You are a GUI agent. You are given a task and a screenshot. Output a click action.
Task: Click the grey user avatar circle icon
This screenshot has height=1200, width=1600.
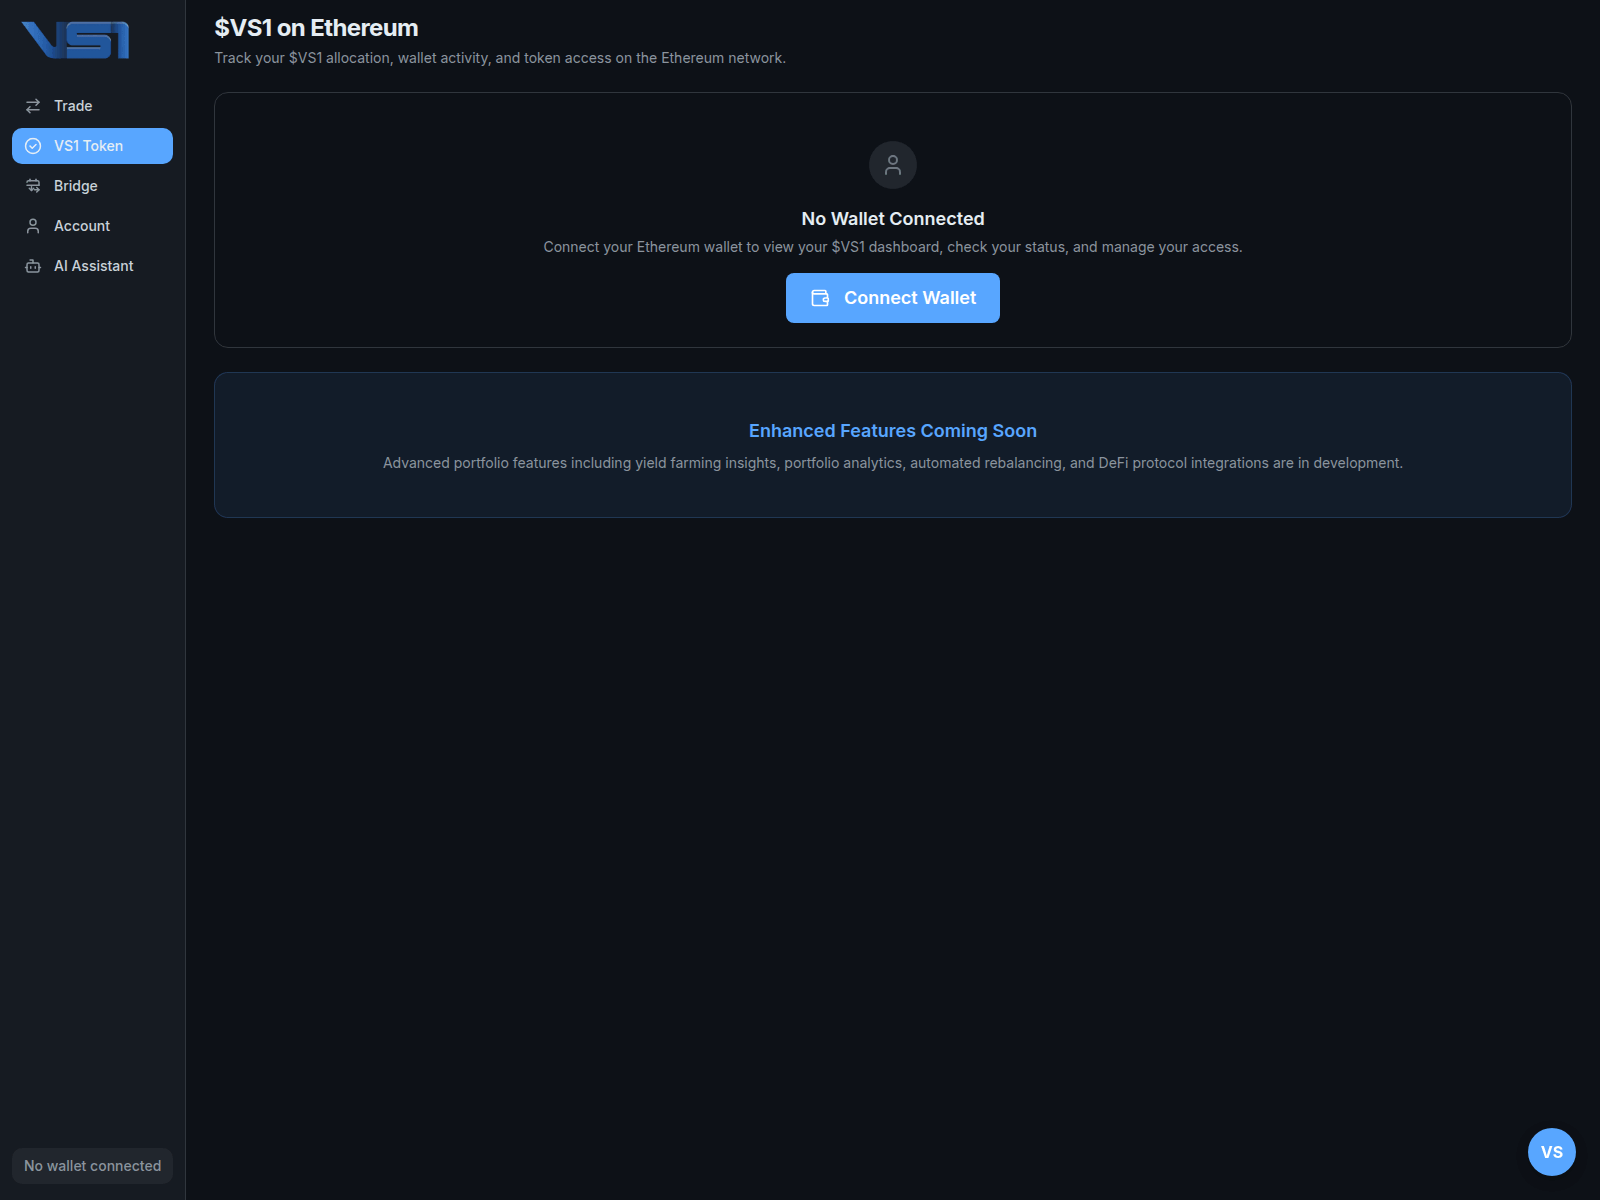coord(892,165)
